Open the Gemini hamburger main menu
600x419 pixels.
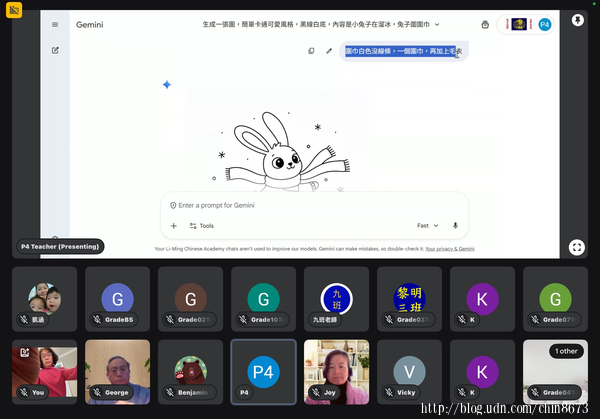click(54, 25)
